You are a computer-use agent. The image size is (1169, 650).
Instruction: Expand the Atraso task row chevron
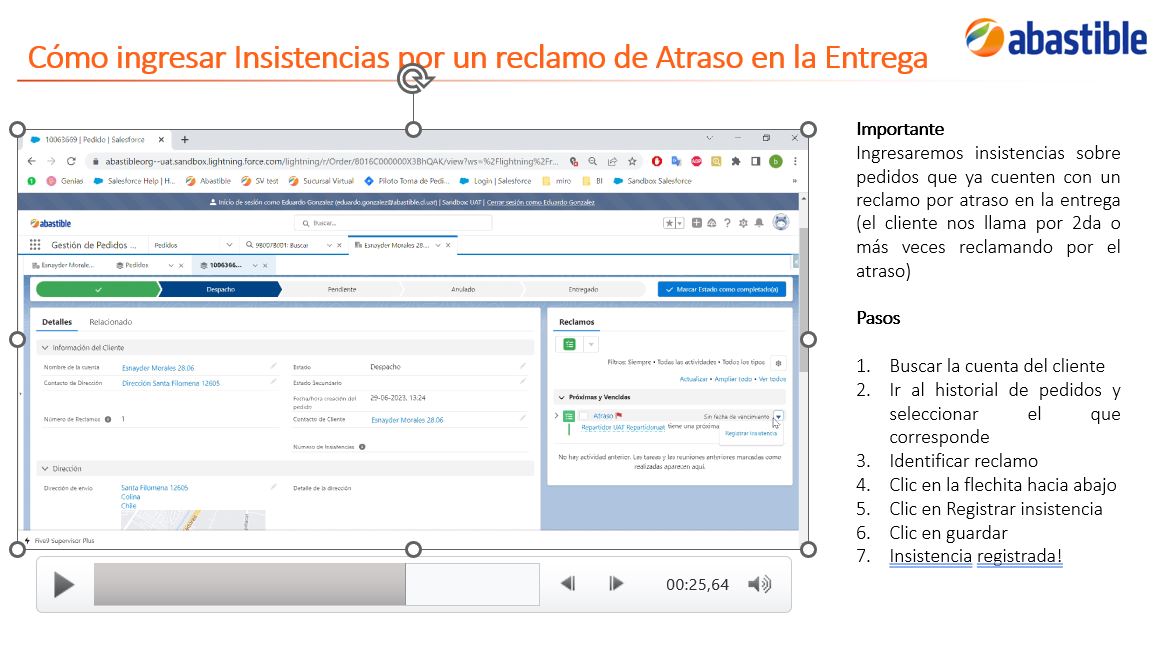coord(557,416)
